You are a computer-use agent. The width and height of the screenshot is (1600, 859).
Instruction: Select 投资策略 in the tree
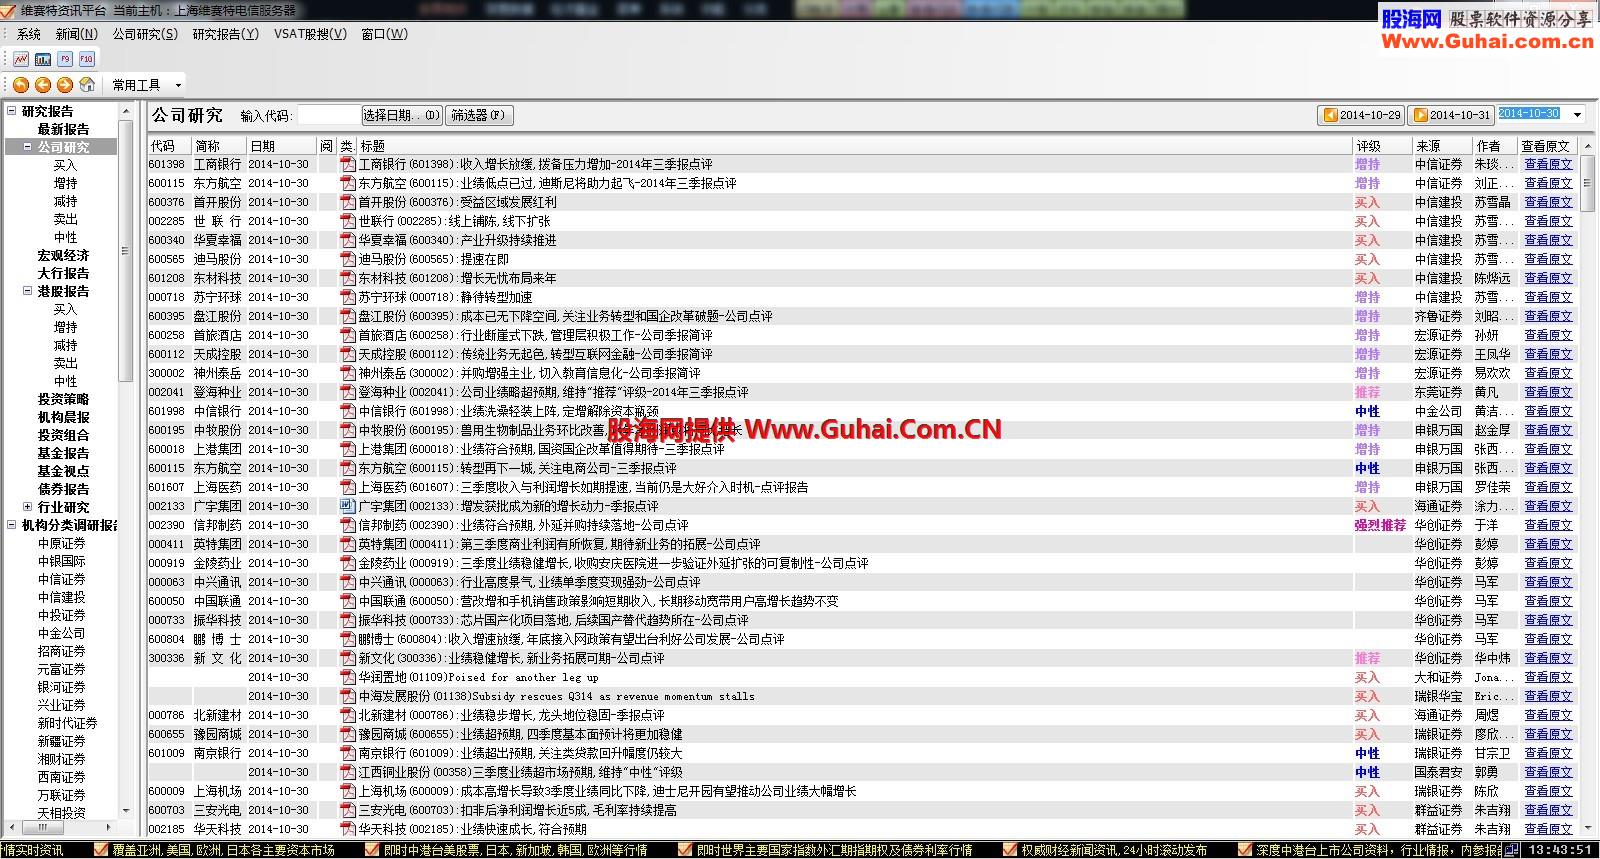(63, 399)
